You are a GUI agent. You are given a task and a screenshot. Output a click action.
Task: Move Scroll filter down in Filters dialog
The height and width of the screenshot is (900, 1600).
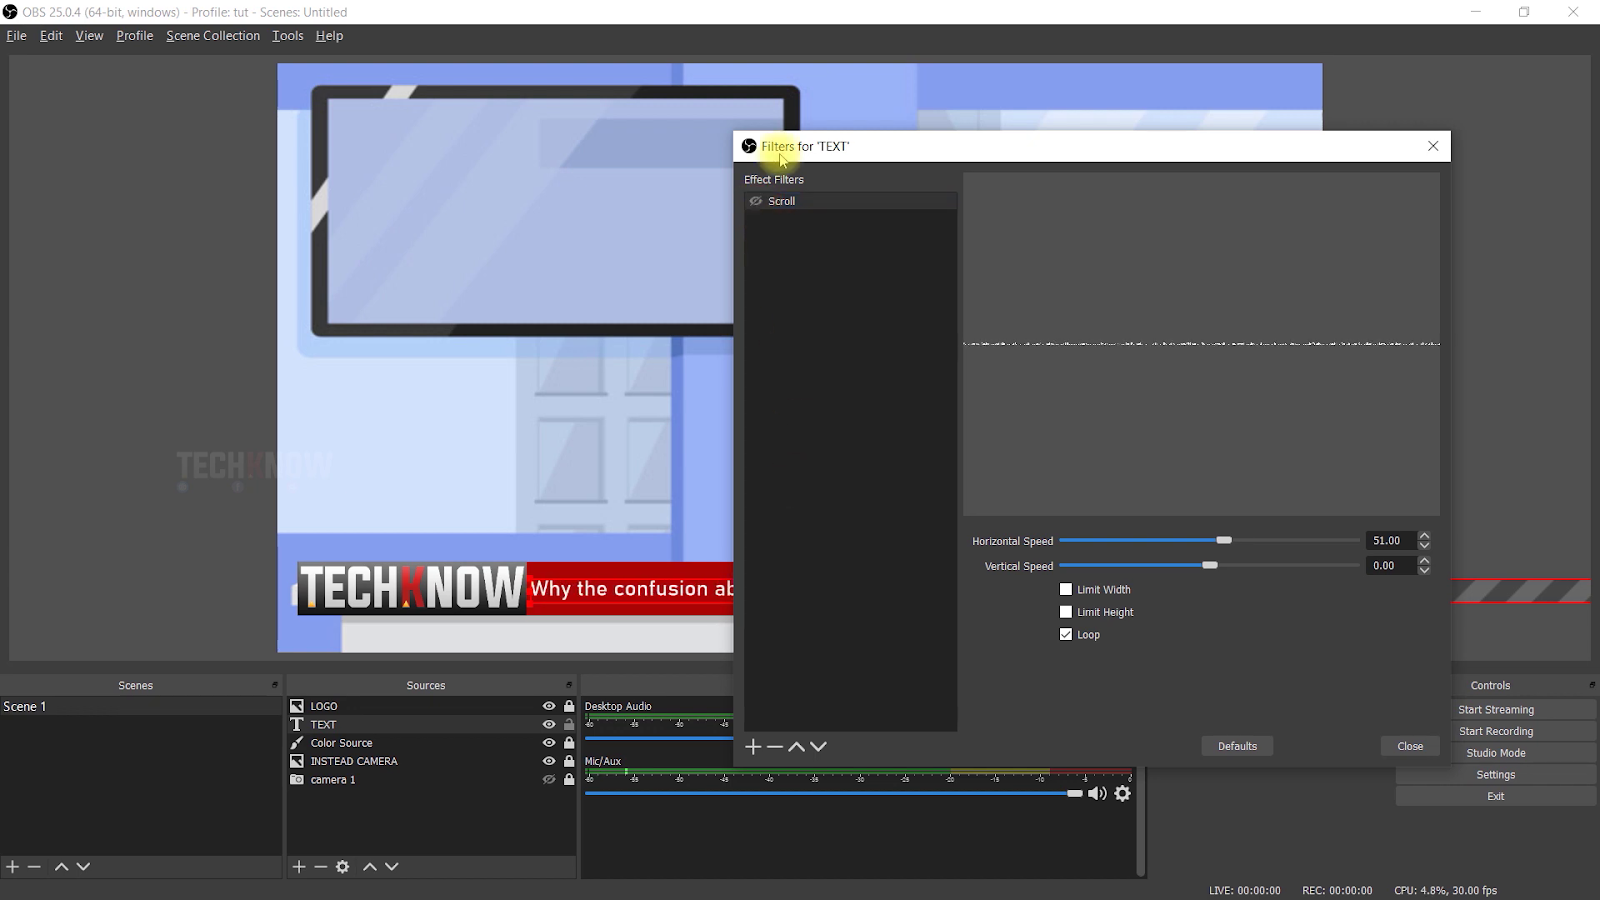pos(819,747)
